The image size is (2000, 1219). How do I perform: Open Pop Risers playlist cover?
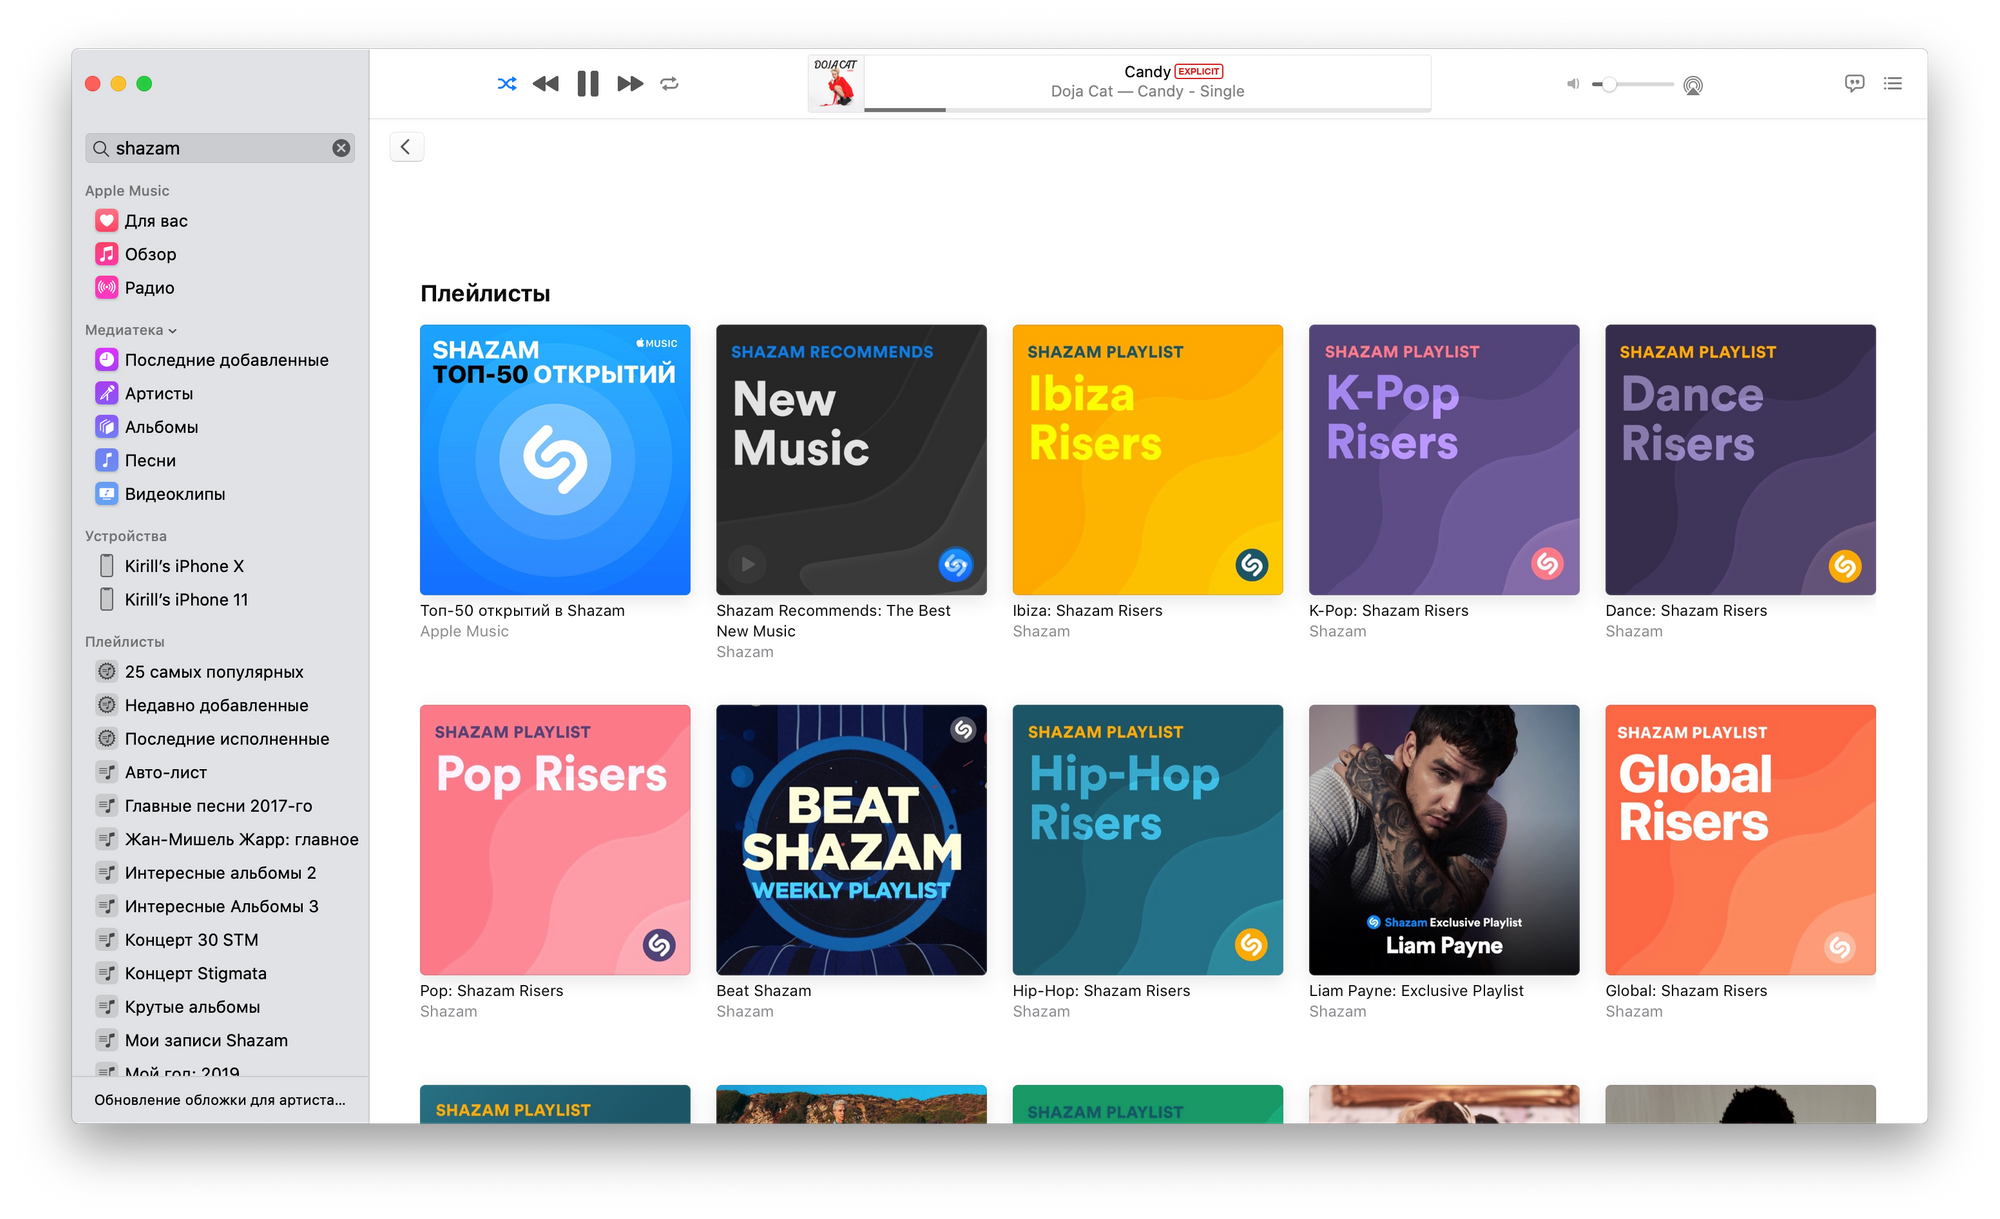555,840
